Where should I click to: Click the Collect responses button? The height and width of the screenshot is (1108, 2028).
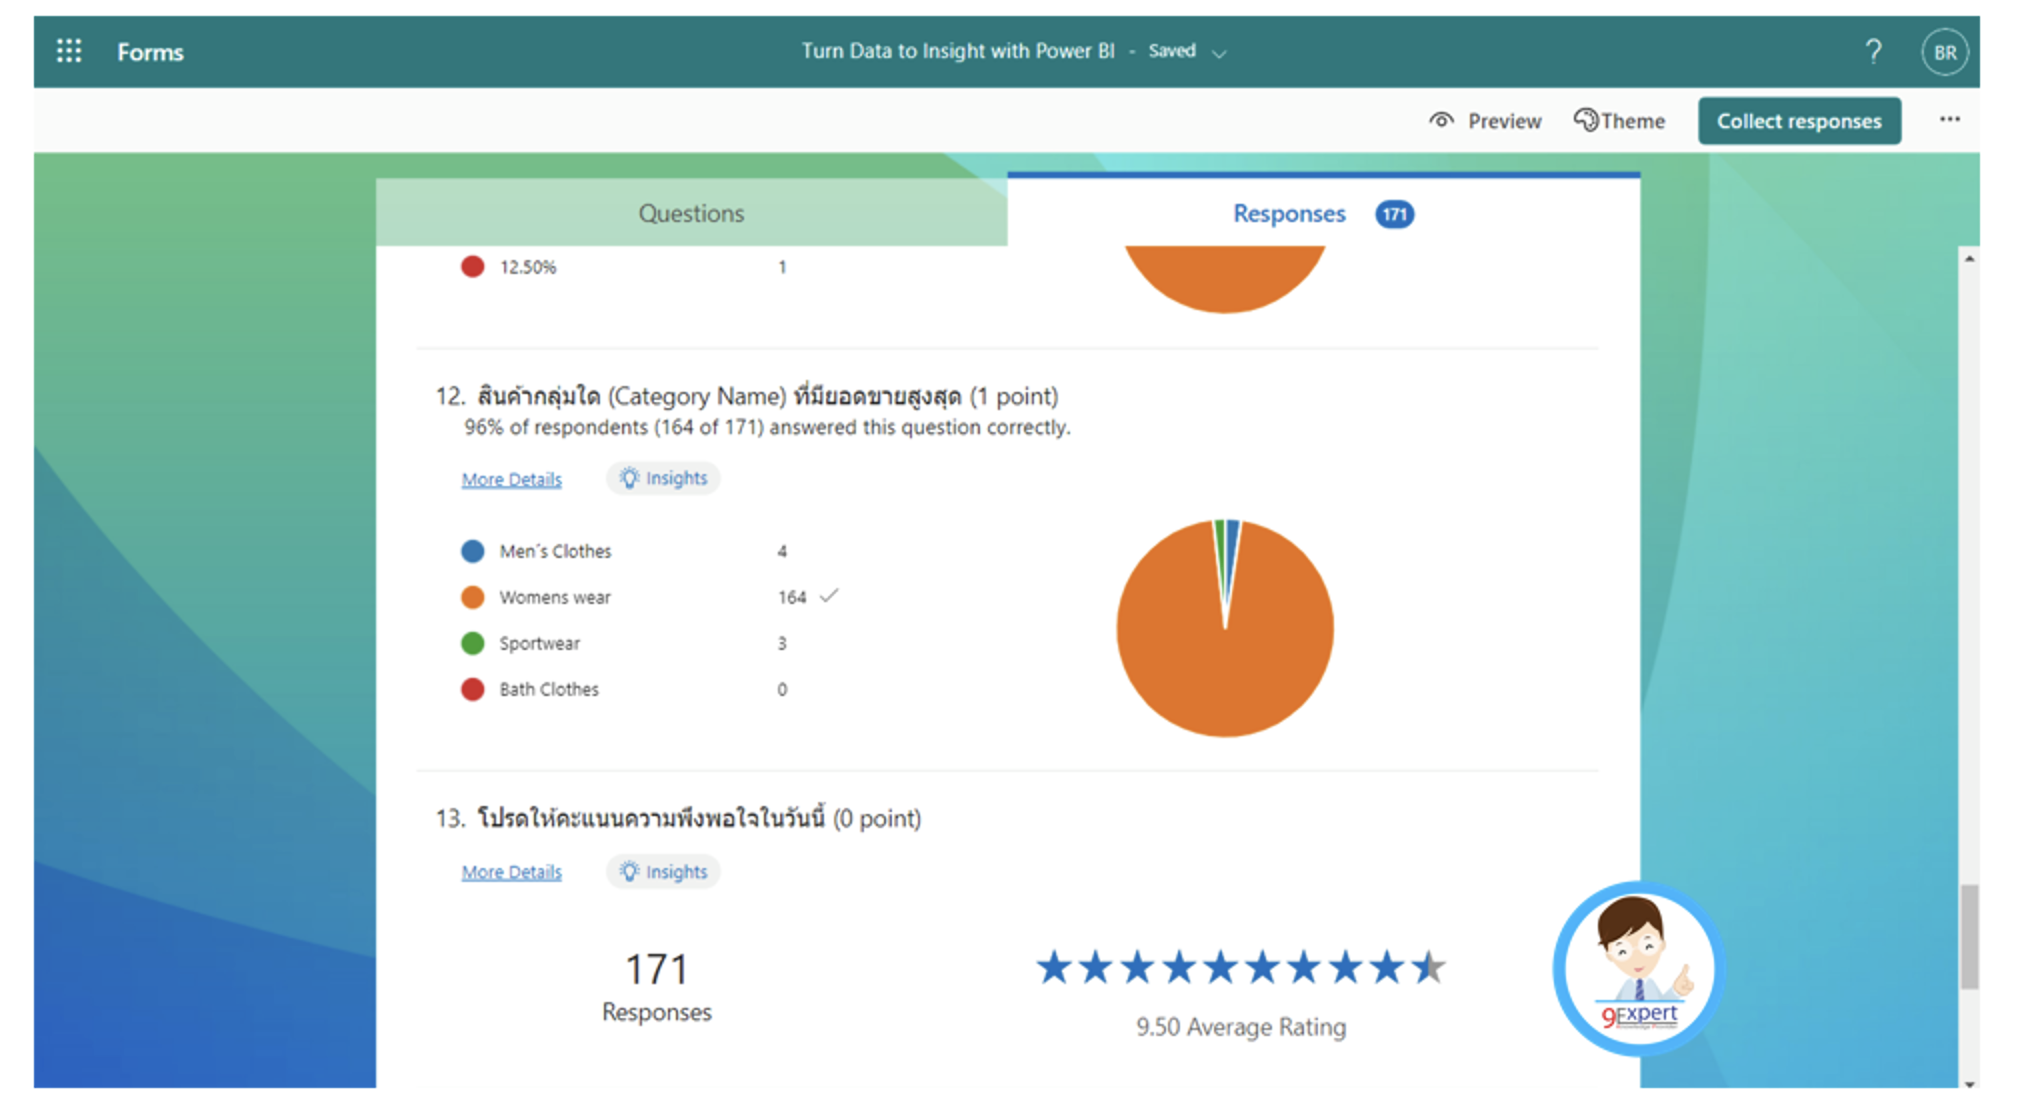(x=1799, y=120)
